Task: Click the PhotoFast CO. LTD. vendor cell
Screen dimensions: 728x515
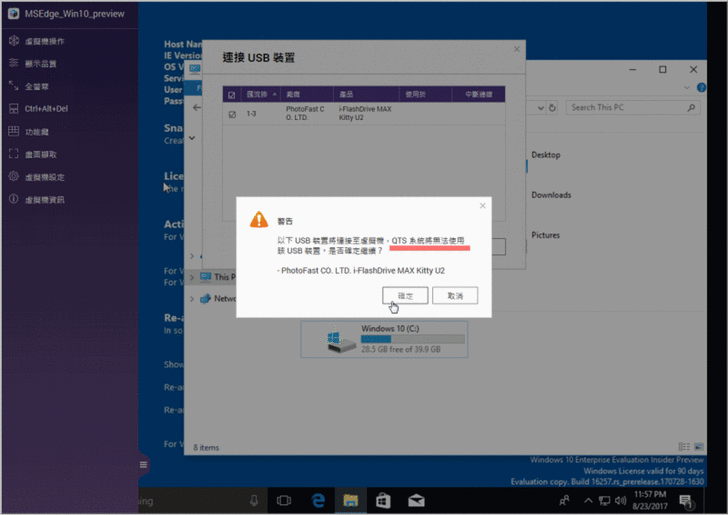Action: [x=305, y=113]
